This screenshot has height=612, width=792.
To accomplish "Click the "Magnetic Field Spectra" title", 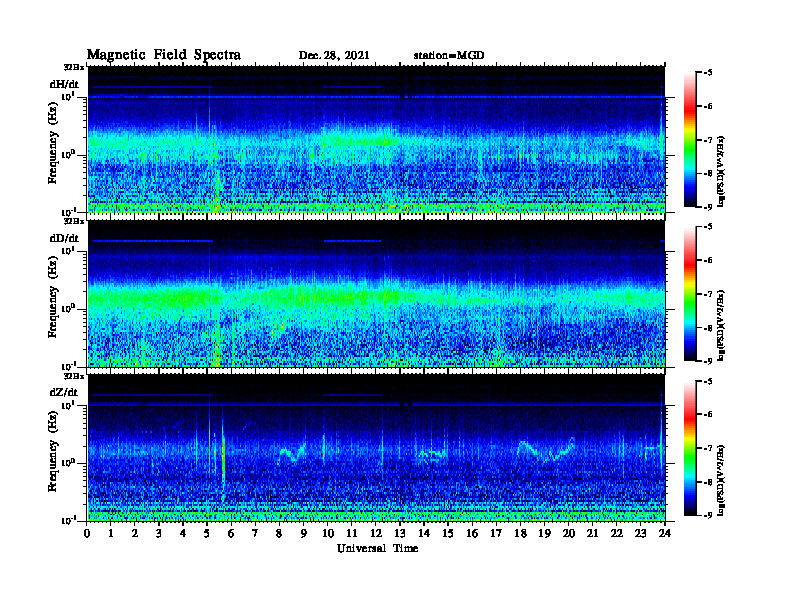I will pyautogui.click(x=164, y=55).
